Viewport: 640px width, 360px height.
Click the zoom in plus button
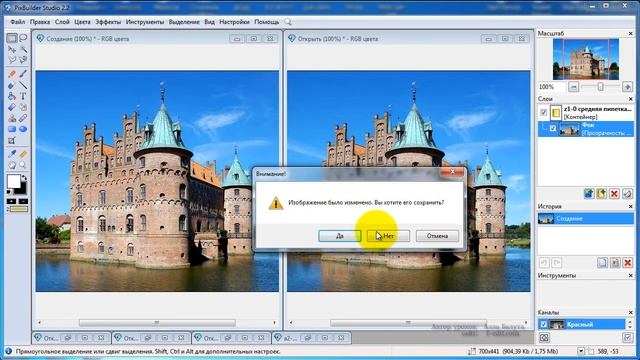[627, 87]
